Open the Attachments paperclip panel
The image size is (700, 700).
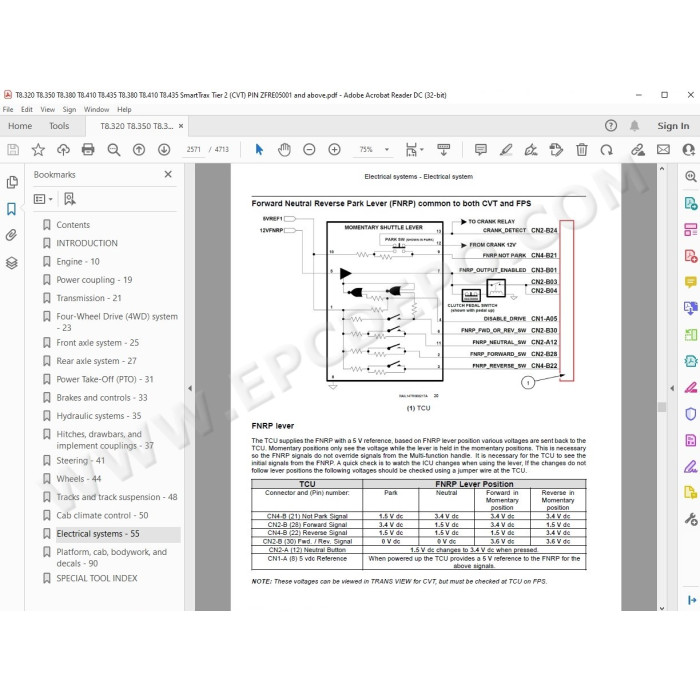point(12,235)
